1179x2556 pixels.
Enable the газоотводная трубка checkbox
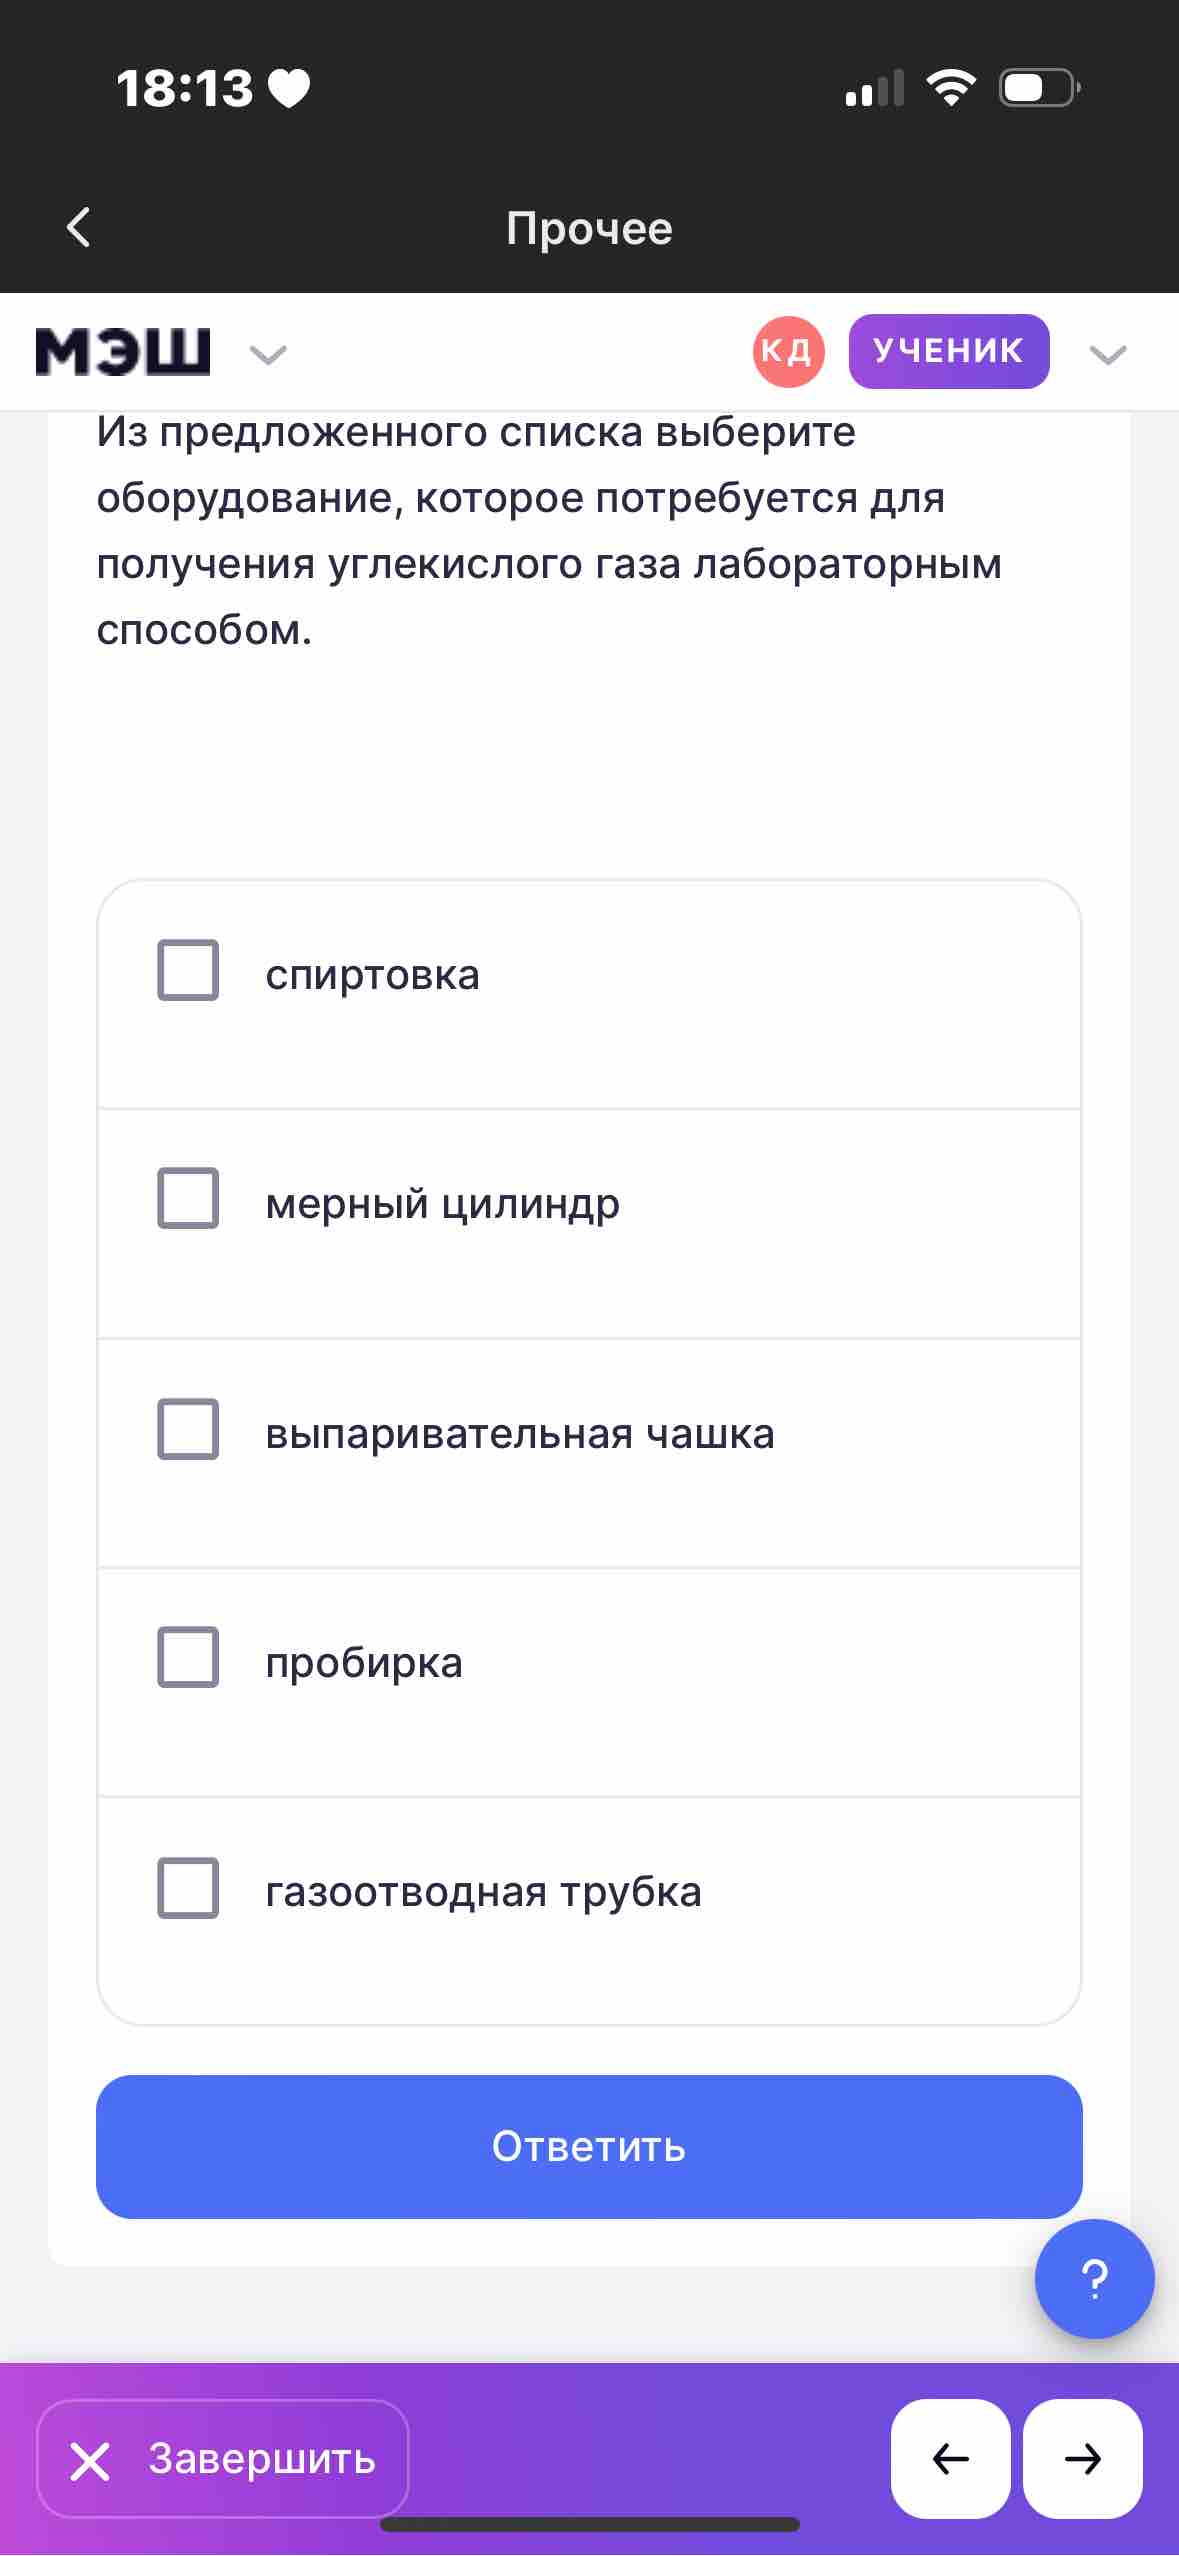point(188,1888)
